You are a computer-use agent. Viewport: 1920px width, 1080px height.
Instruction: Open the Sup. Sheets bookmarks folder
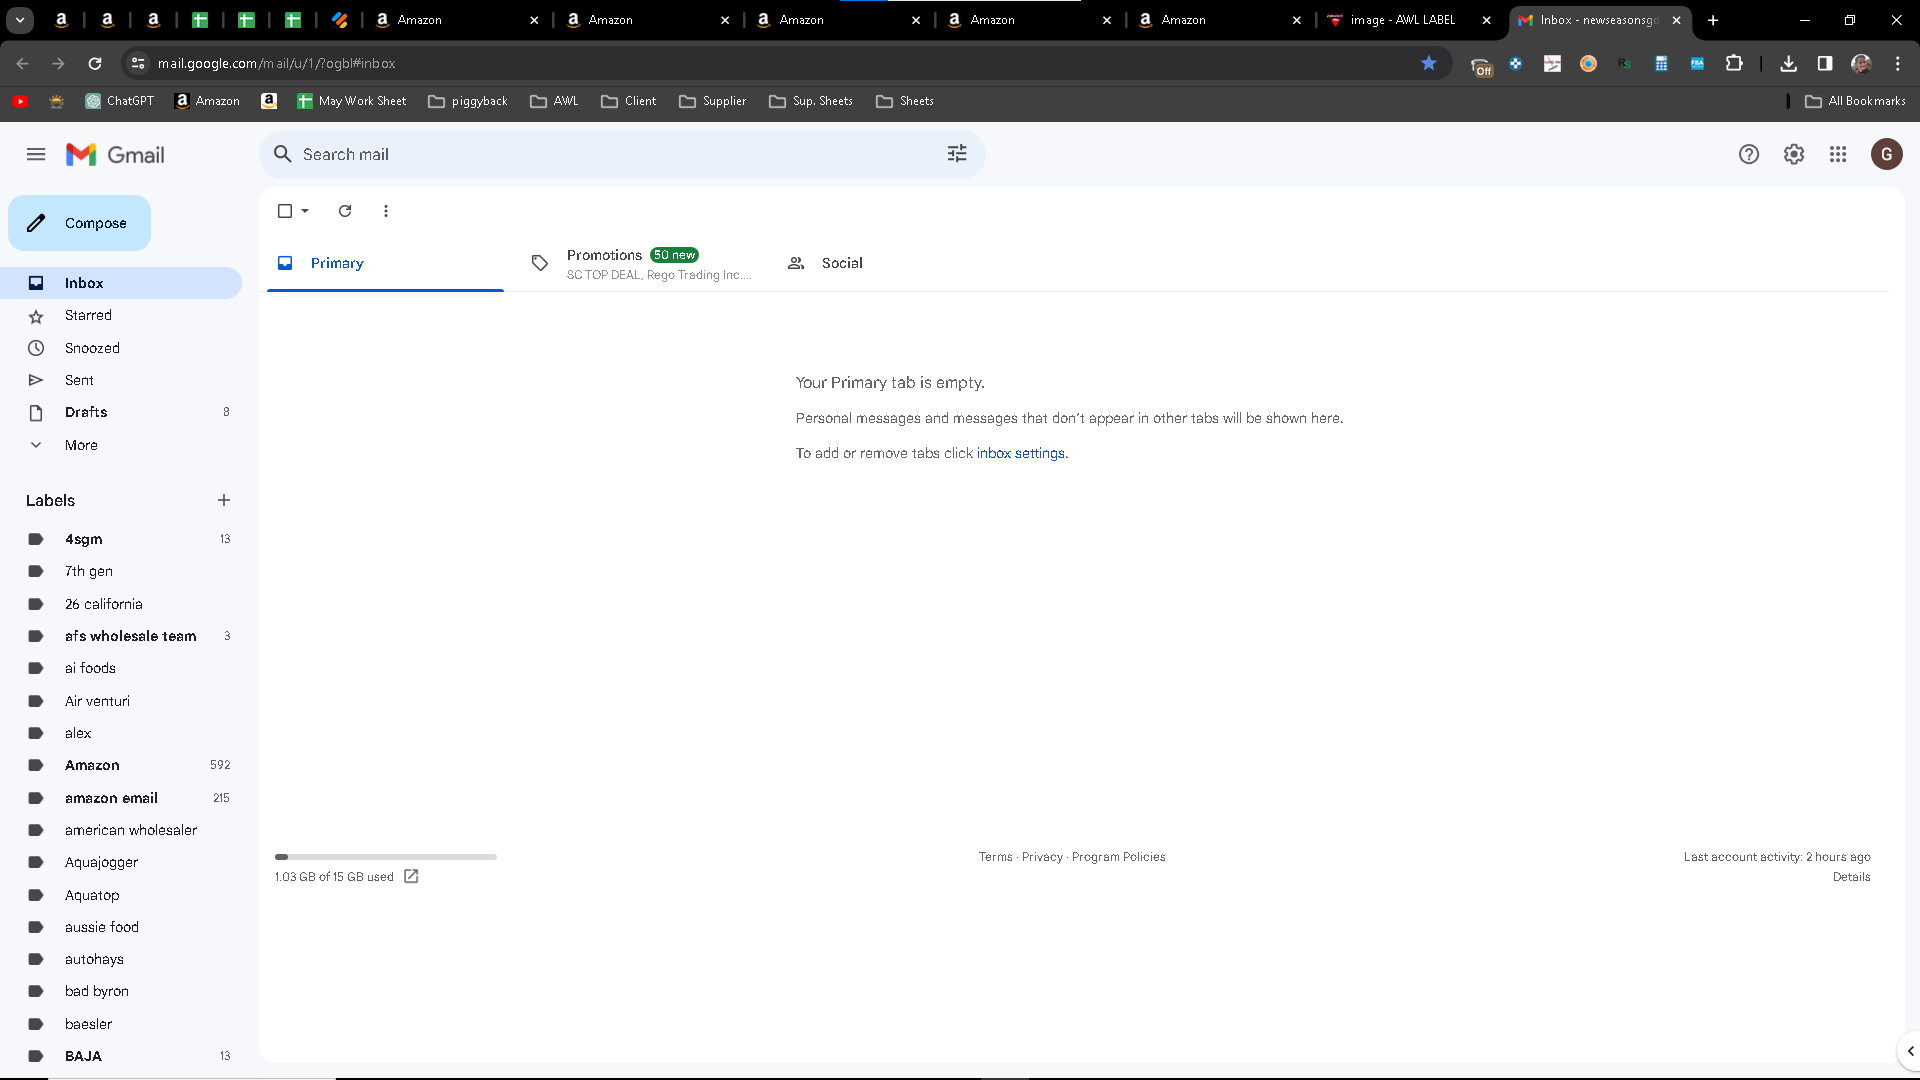pyautogui.click(x=811, y=101)
